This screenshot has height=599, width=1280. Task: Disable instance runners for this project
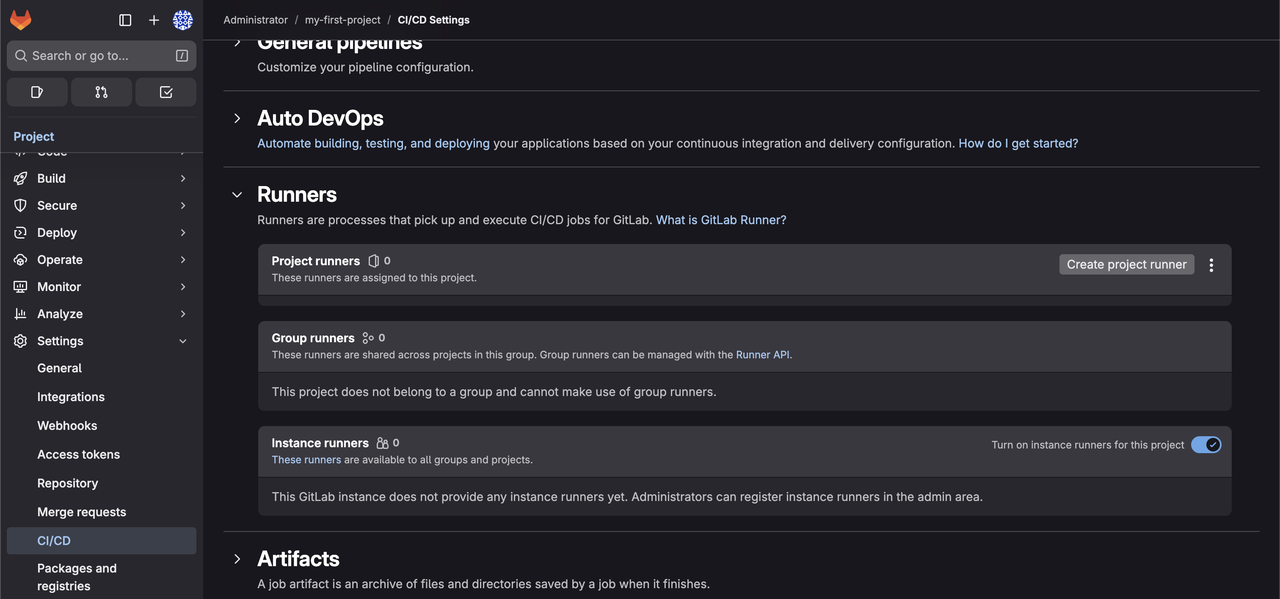[x=1205, y=445]
